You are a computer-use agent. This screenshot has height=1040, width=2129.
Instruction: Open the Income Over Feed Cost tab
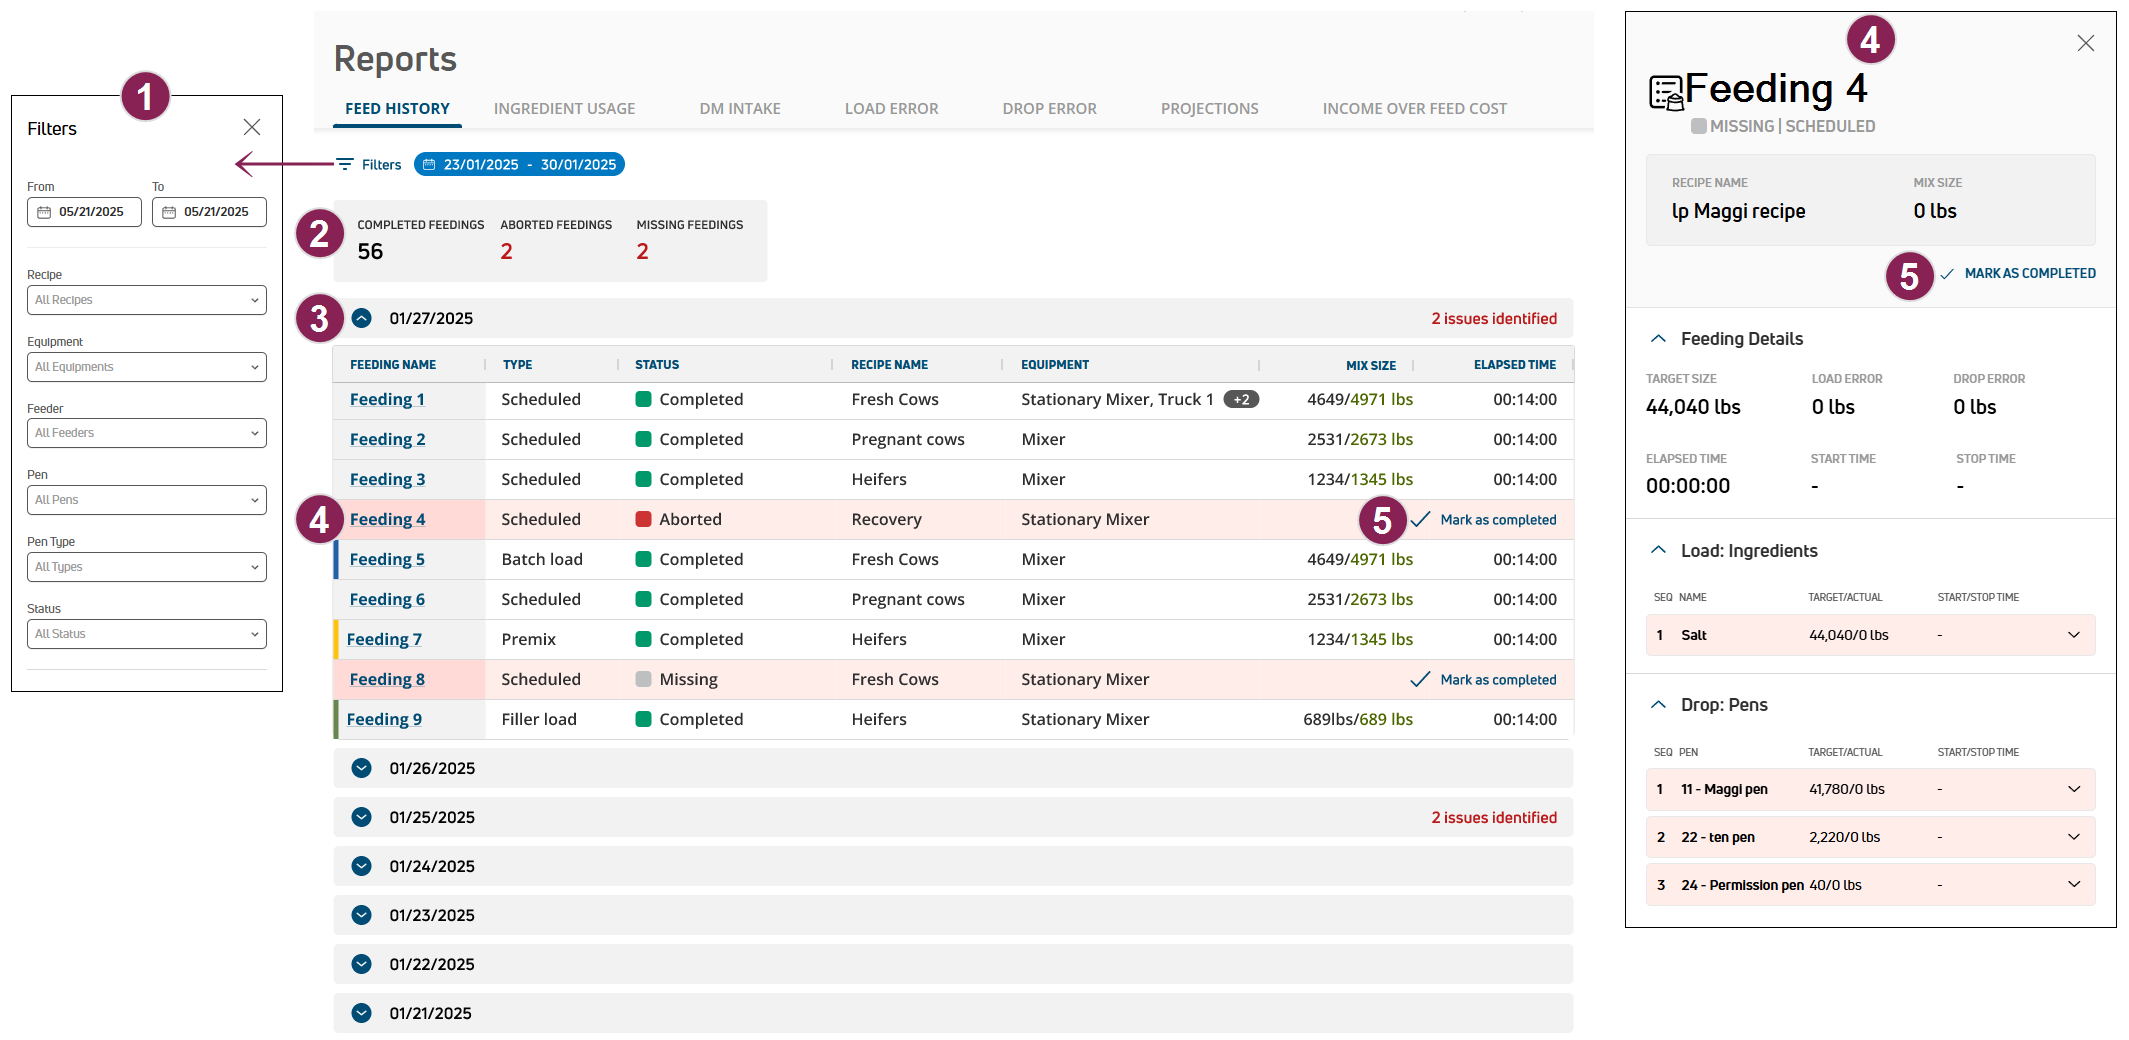(1414, 108)
